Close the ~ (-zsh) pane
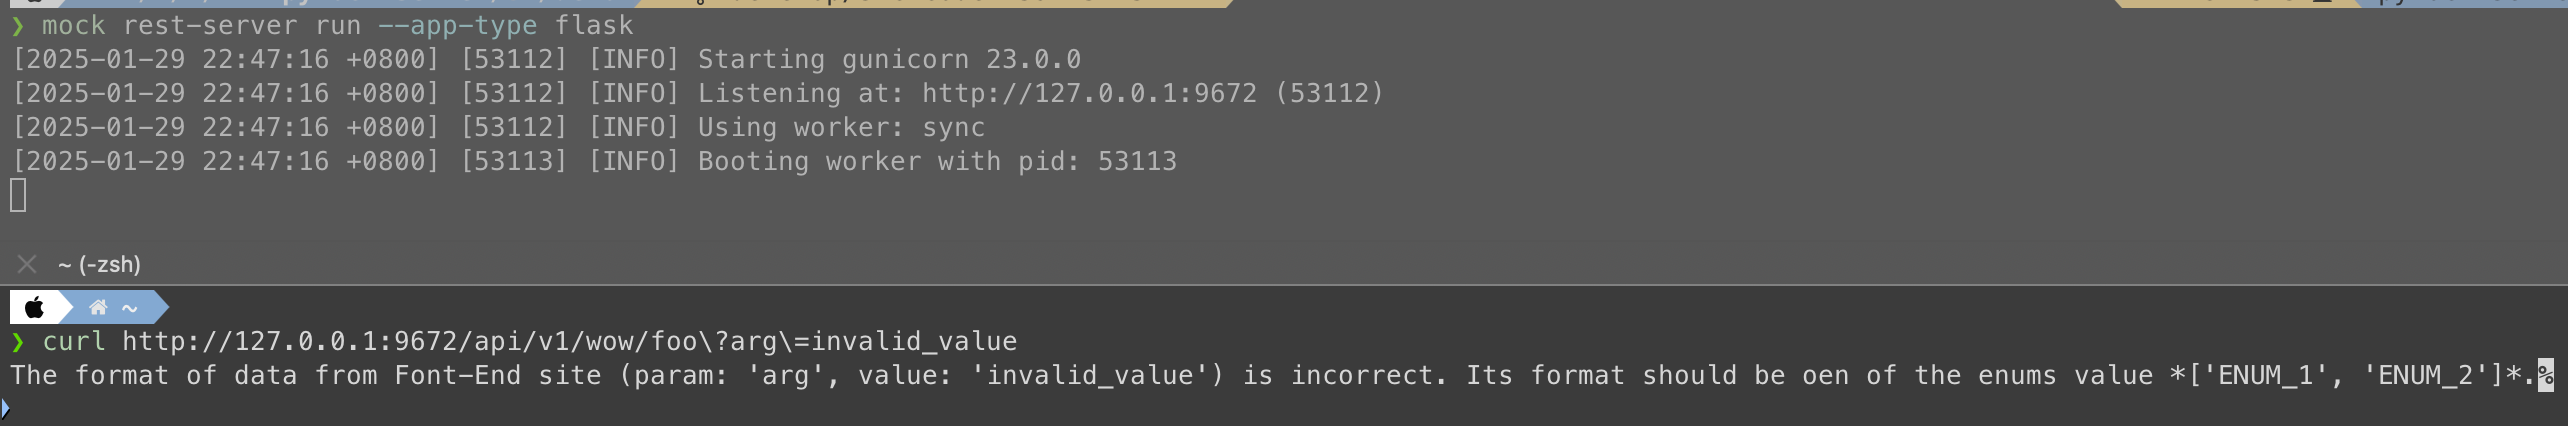2568x426 pixels. (27, 264)
